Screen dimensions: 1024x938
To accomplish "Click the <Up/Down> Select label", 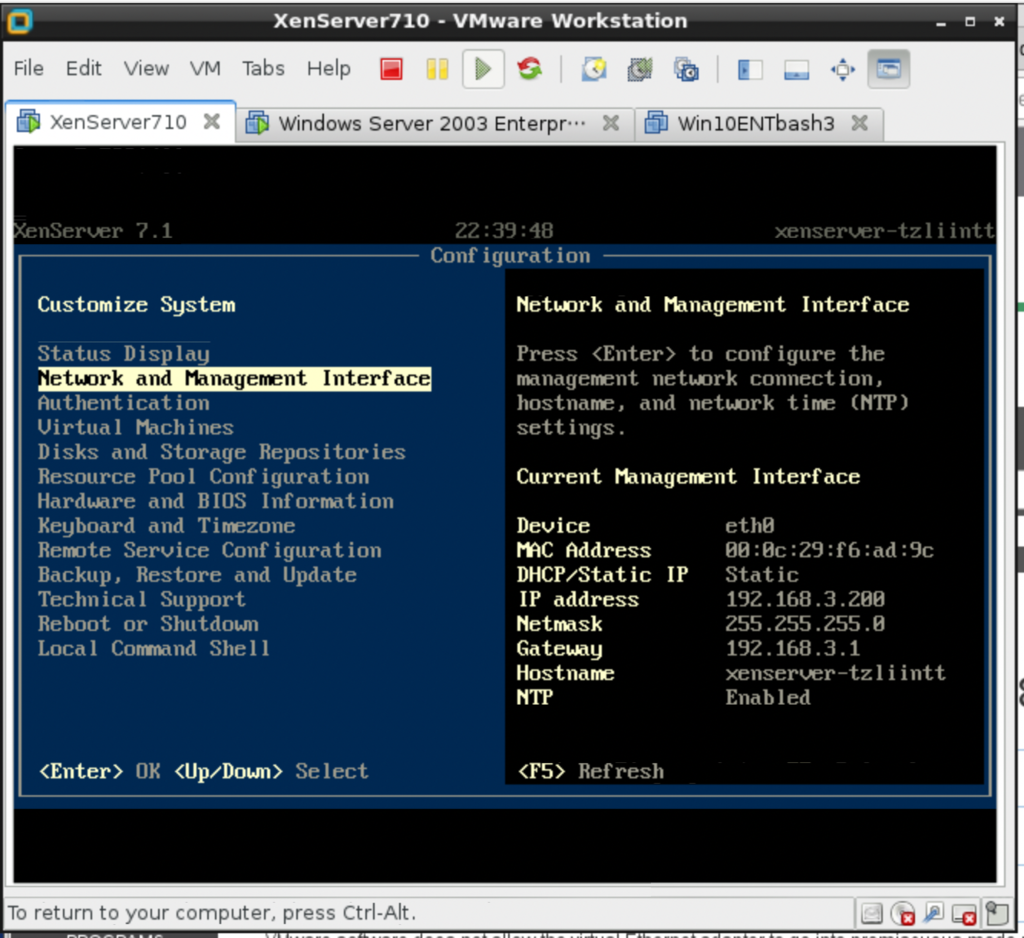I will [x=271, y=771].
